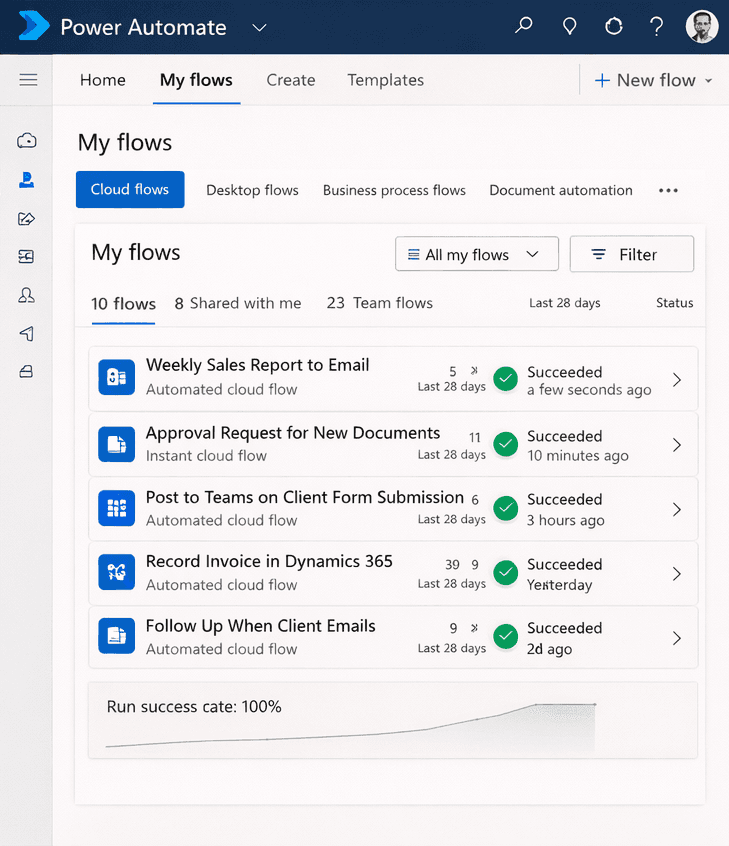
Task: Expand the Power Automate app switcher chevron
Action: coord(260,28)
